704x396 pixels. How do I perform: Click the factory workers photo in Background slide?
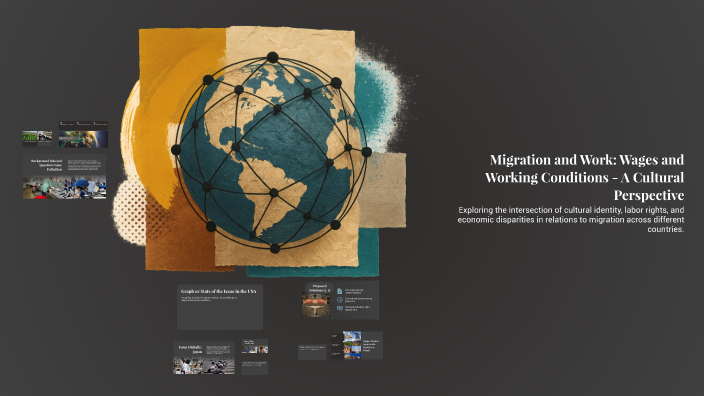pos(65,187)
